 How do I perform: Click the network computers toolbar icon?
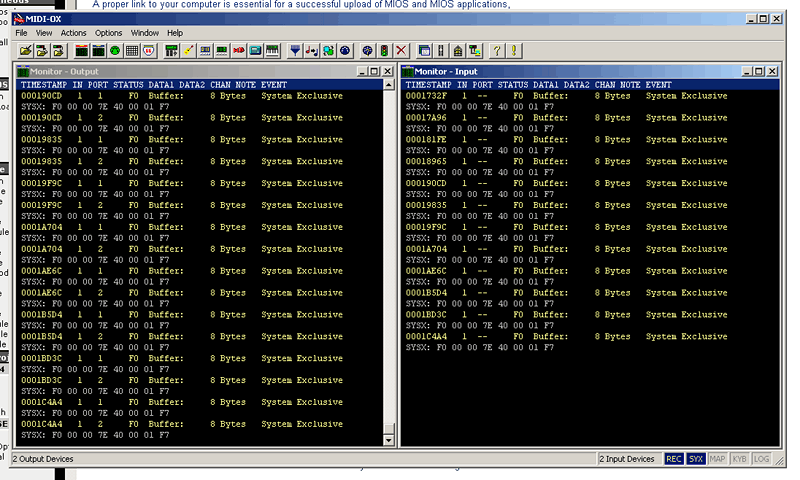tap(474, 50)
